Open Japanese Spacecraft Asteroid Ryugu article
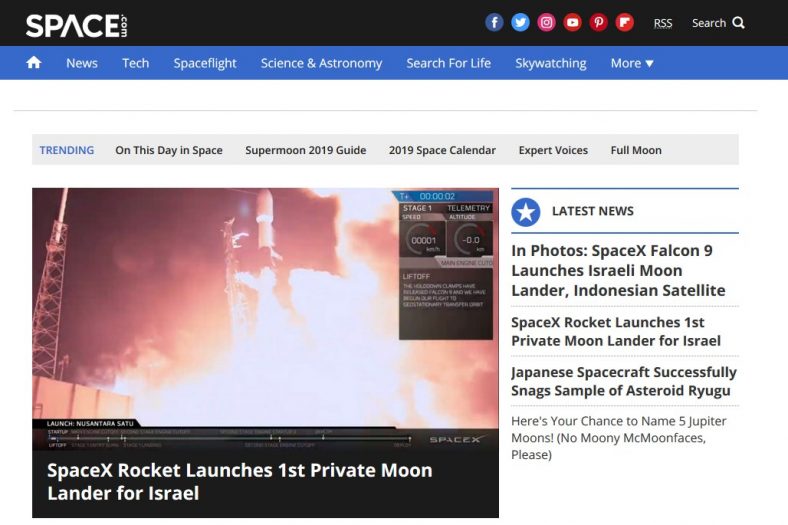 click(624, 381)
